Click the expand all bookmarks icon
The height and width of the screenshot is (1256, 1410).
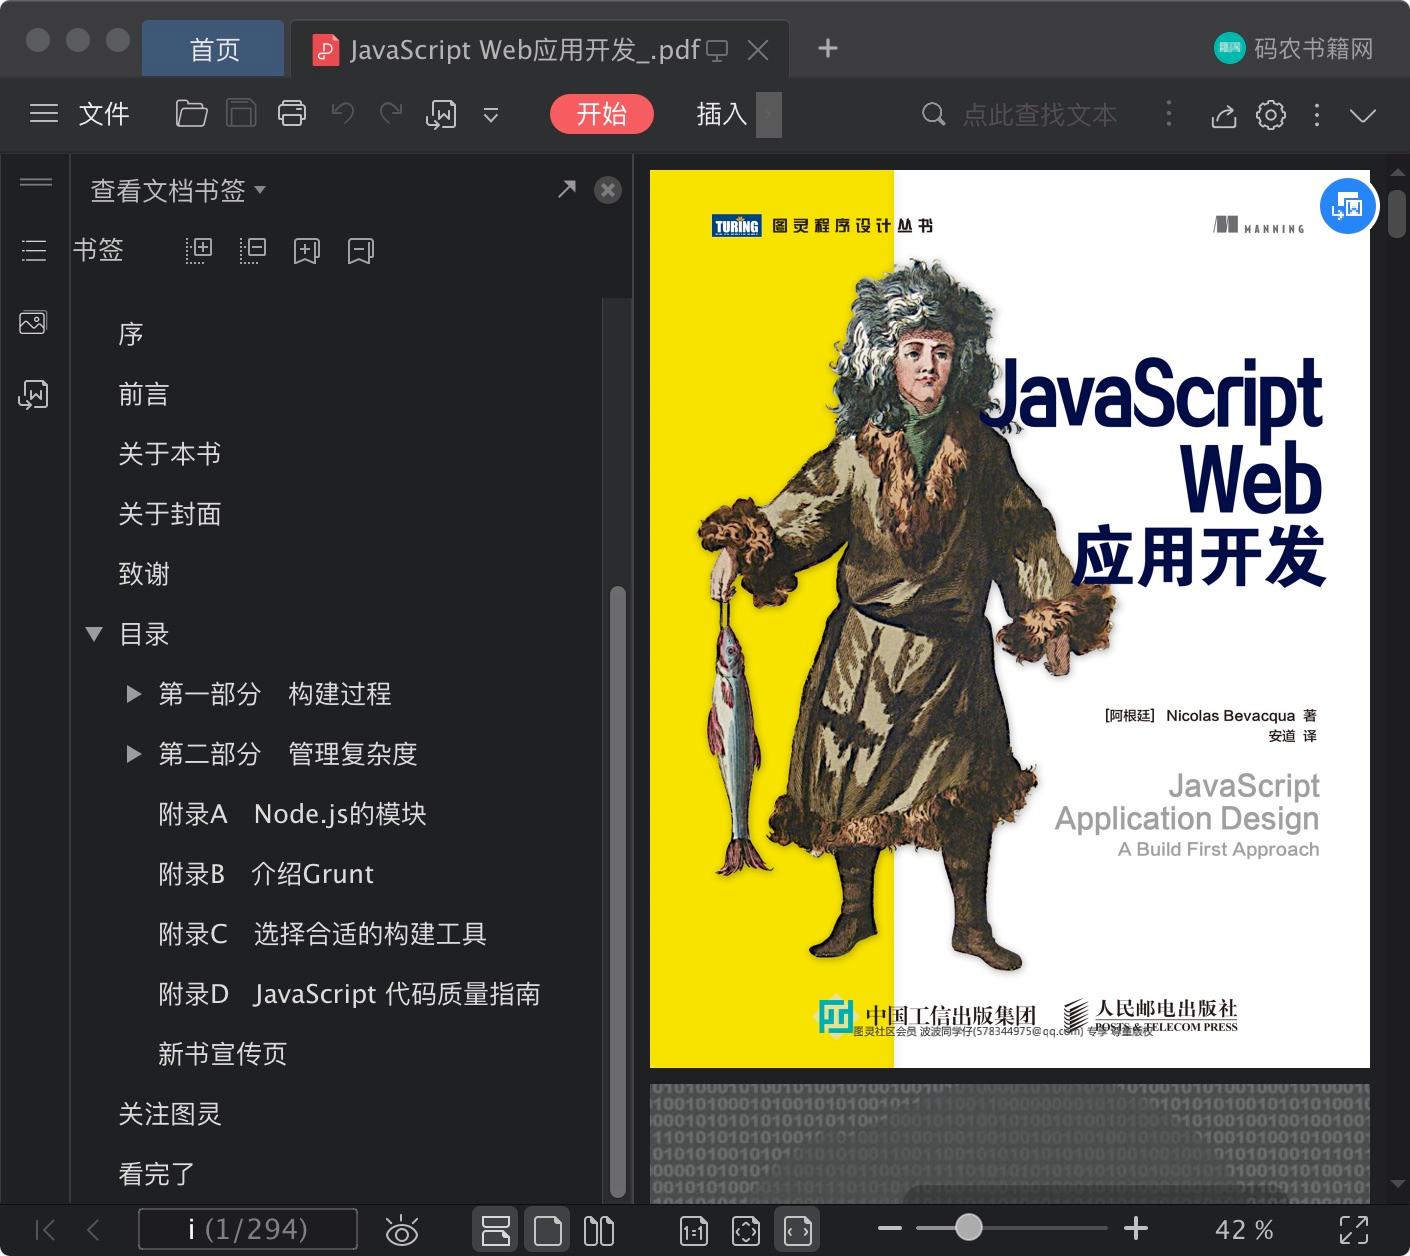[x=199, y=250]
